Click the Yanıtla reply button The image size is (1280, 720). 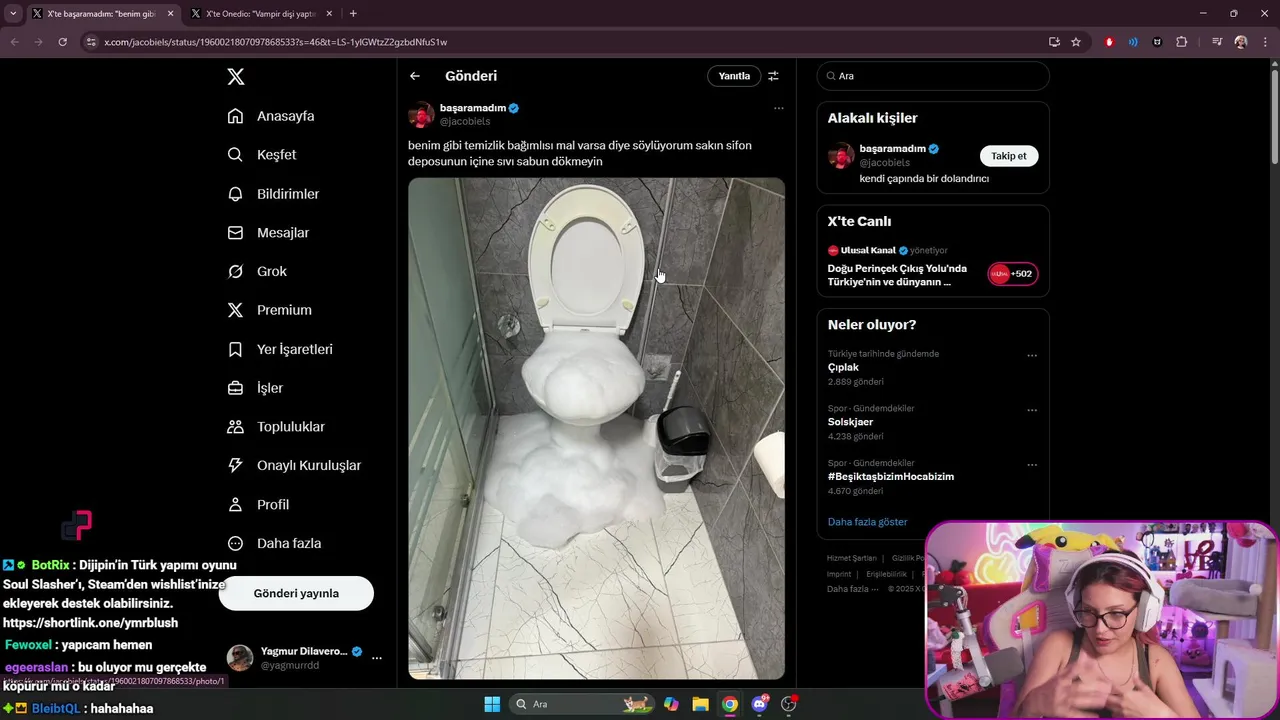pos(734,76)
